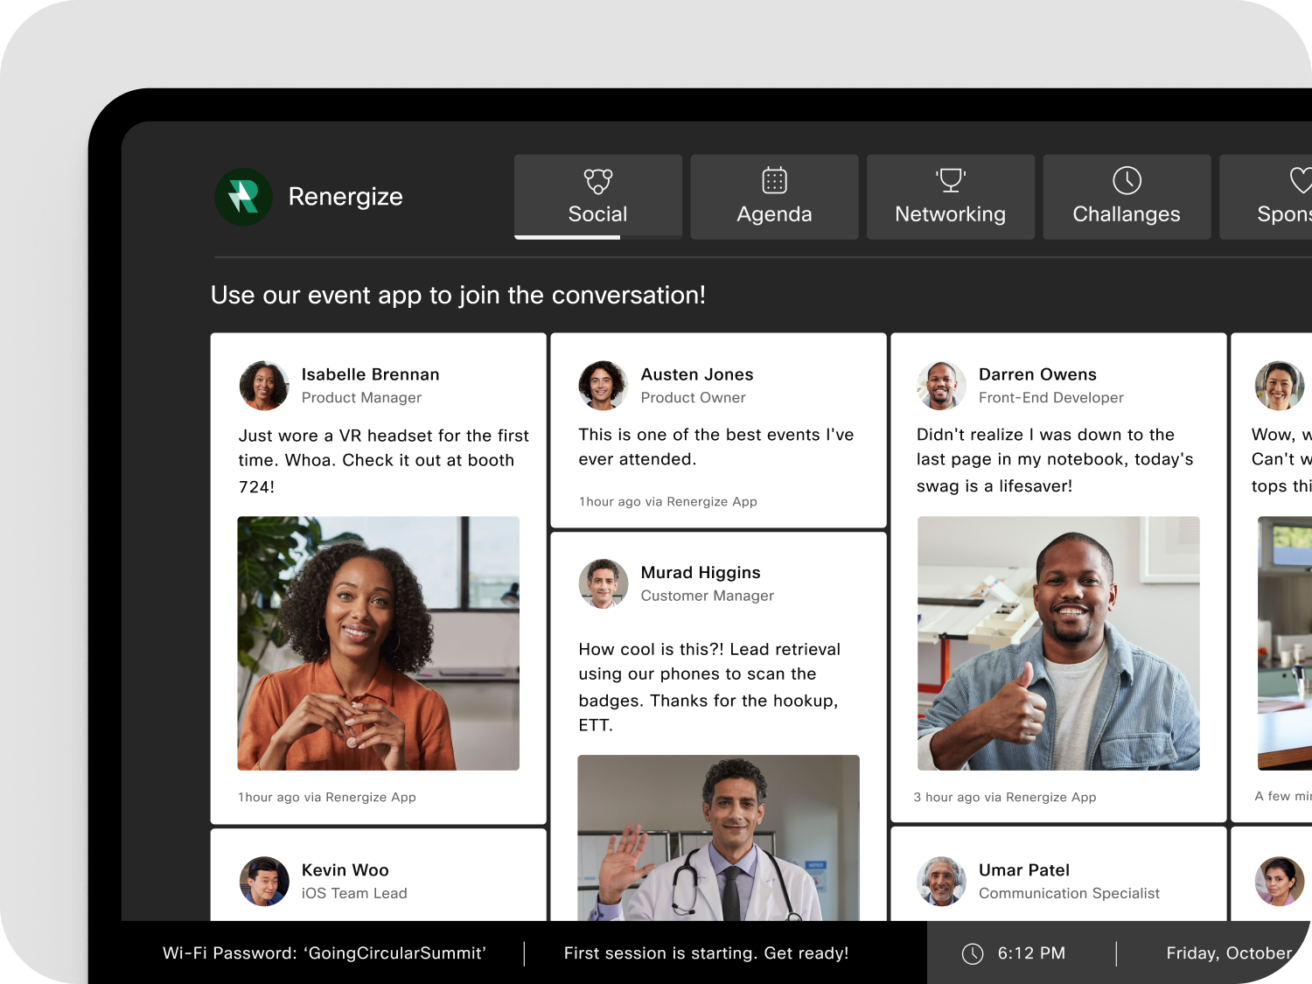Click the Wi-Fi Password text in footer

click(x=324, y=953)
